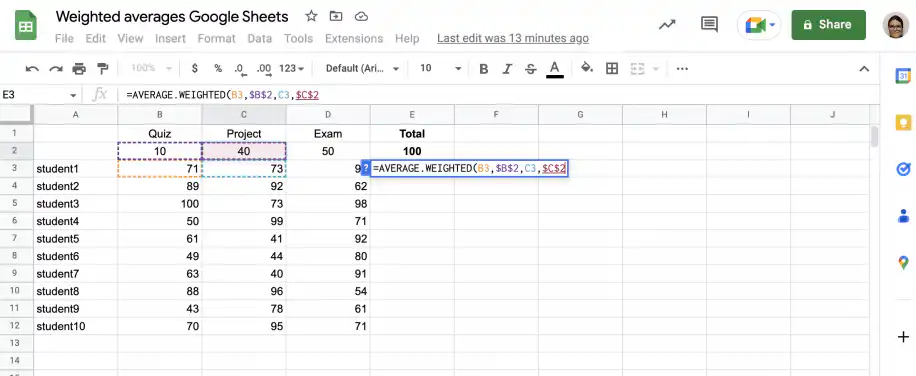This screenshot has width=916, height=376.
Task: Expand the merge cells dropdown arrow
Action: tap(655, 69)
